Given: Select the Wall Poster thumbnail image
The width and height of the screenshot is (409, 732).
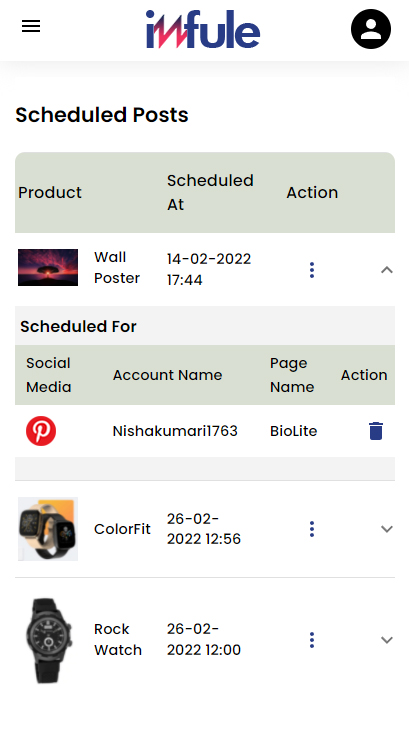Looking at the screenshot, I should [x=48, y=267].
